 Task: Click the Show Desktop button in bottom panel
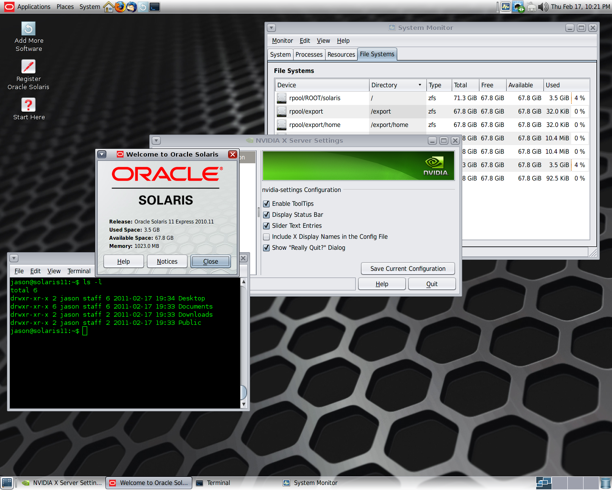coord(7,483)
